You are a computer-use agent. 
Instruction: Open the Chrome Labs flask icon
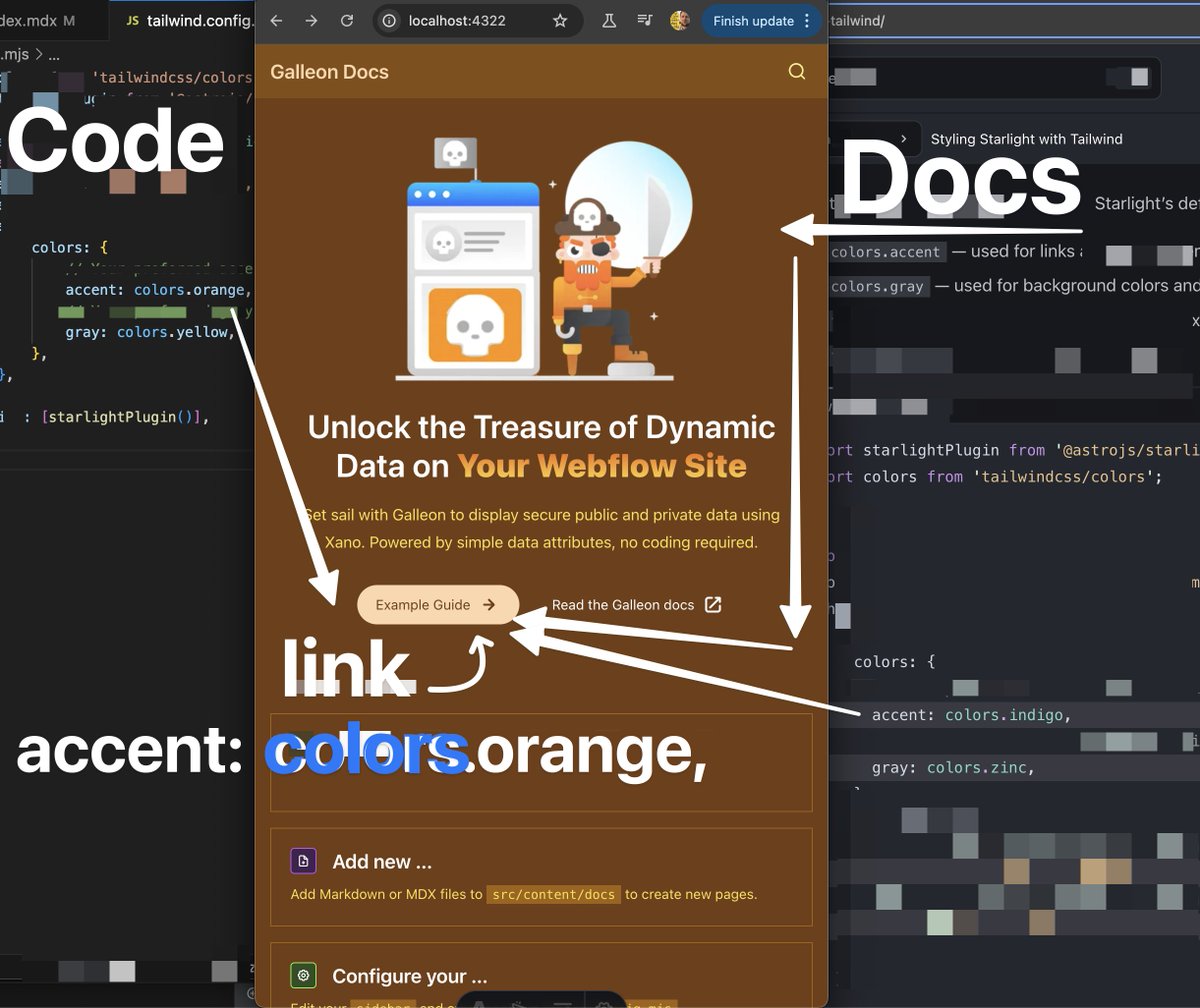click(609, 21)
